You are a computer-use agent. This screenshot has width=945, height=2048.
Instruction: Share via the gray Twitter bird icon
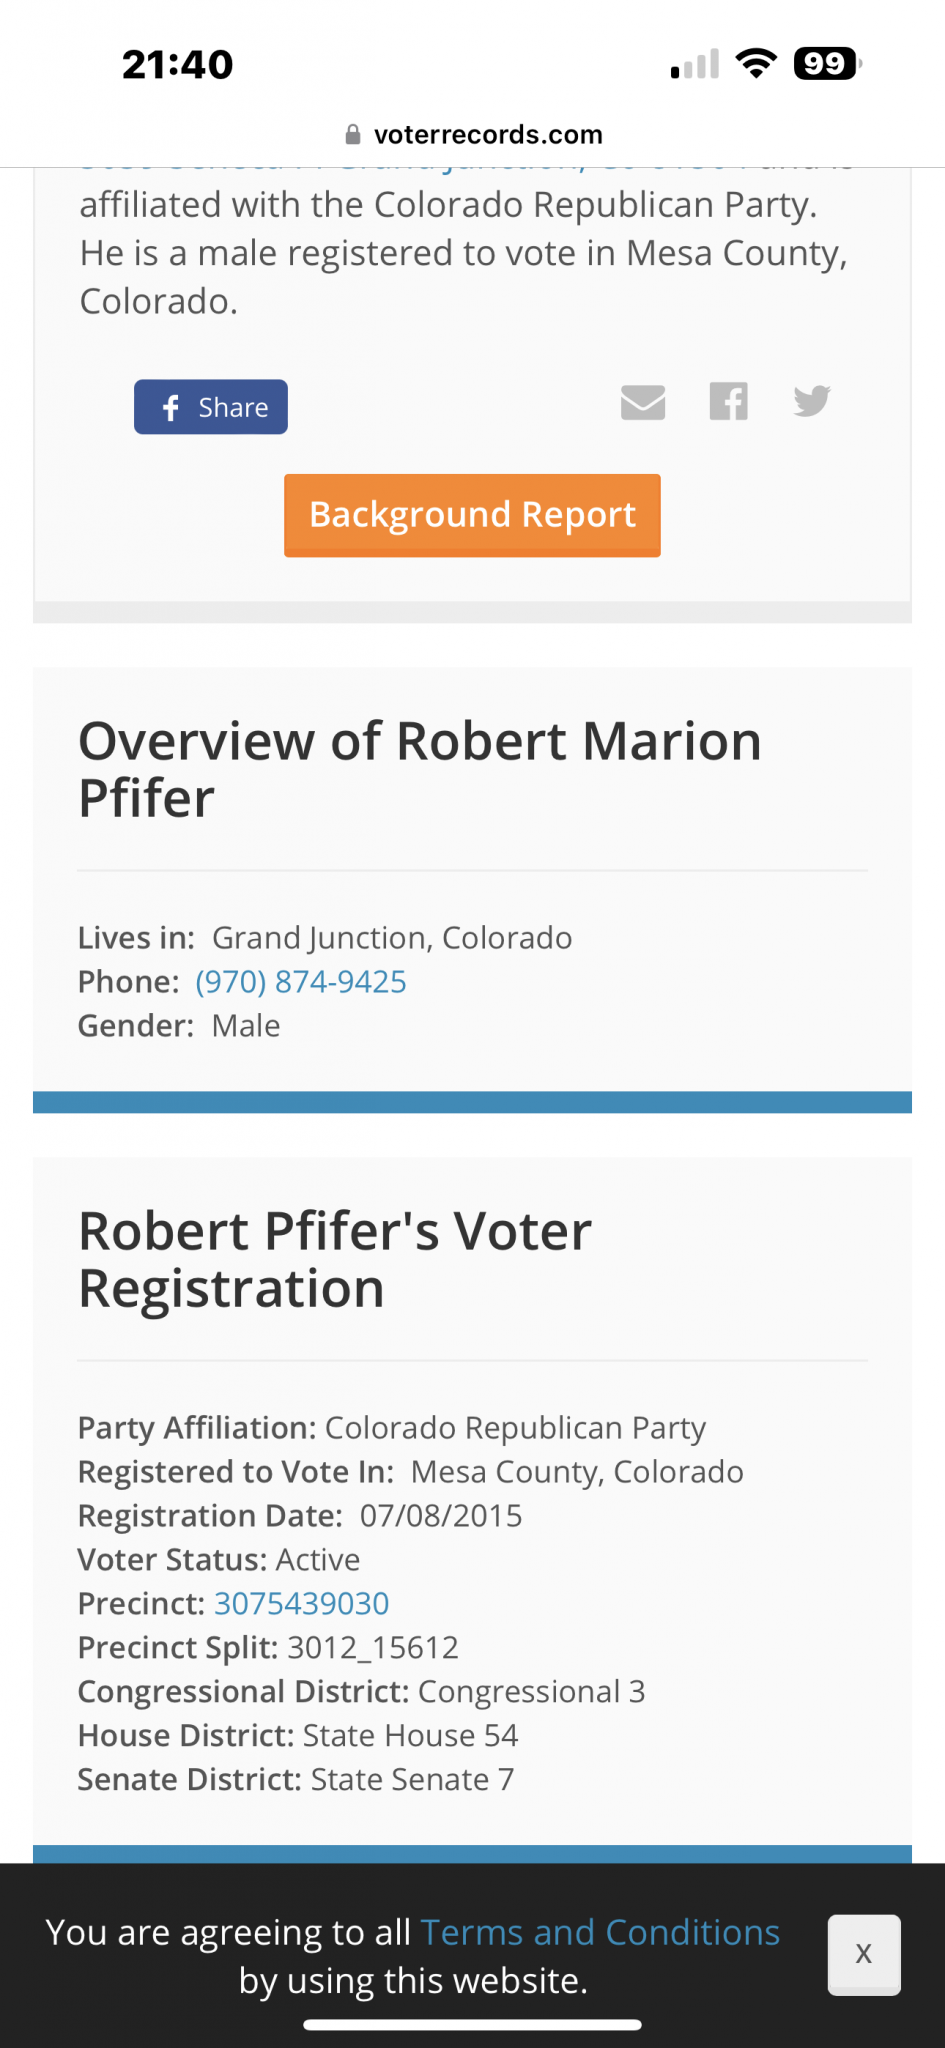click(812, 401)
